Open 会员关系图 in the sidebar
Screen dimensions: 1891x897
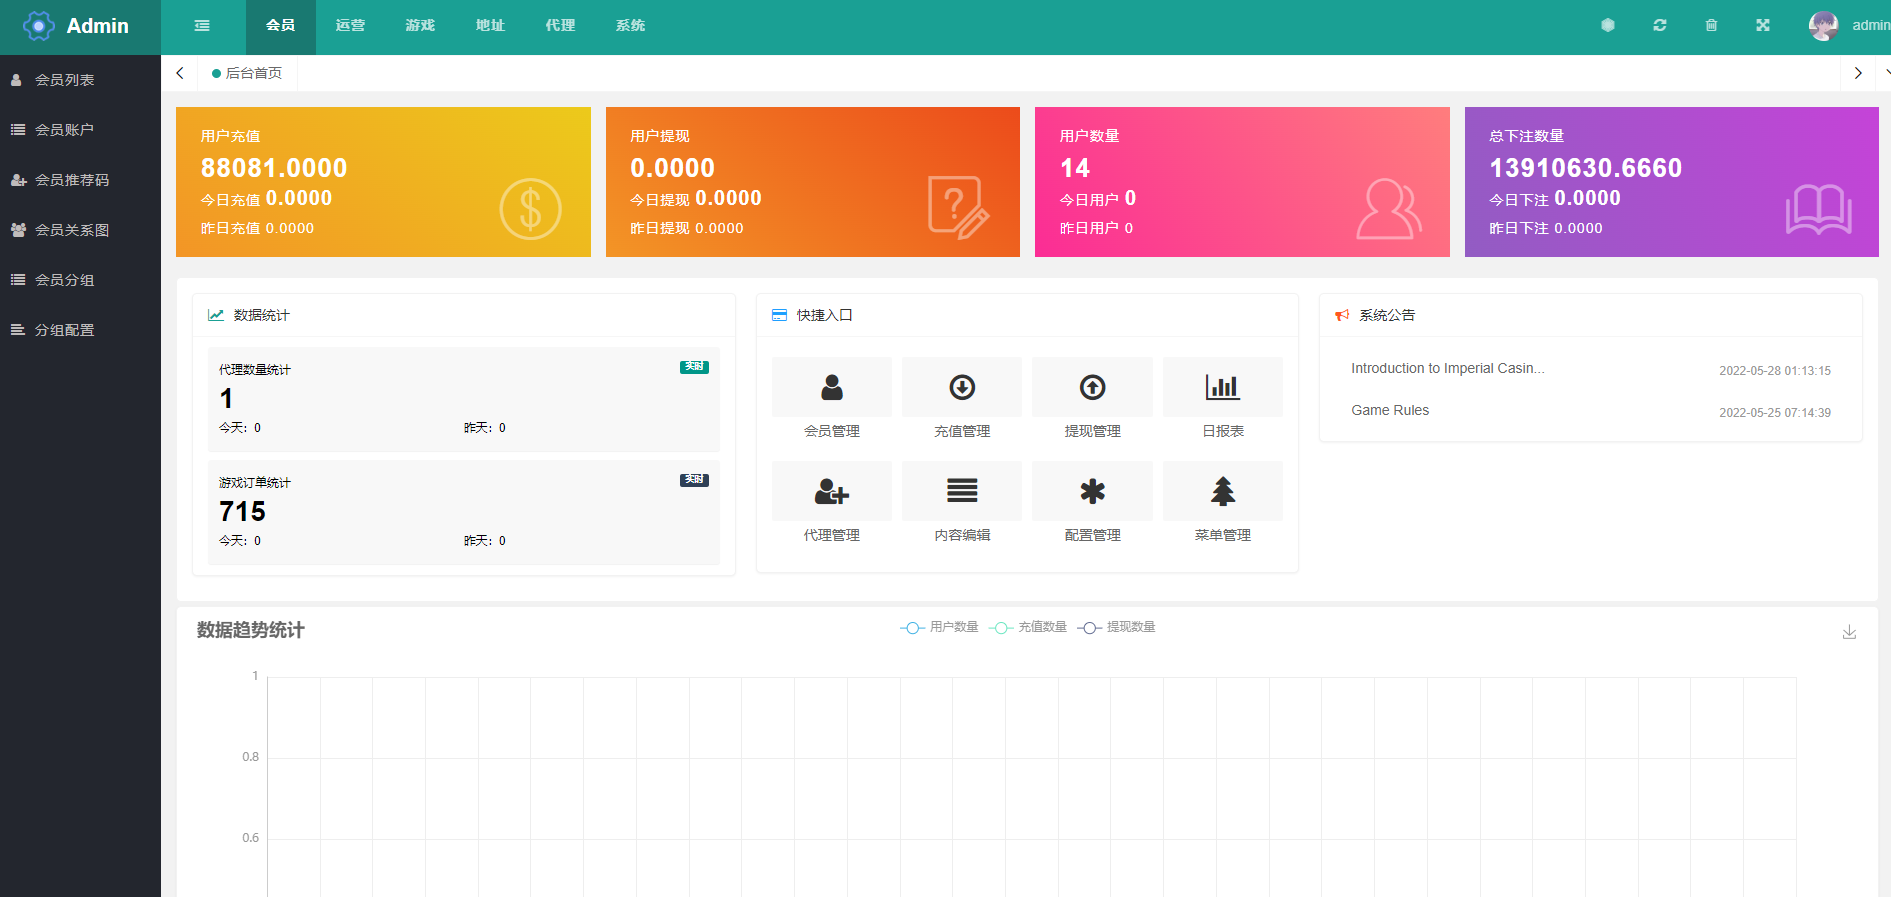[x=80, y=230]
